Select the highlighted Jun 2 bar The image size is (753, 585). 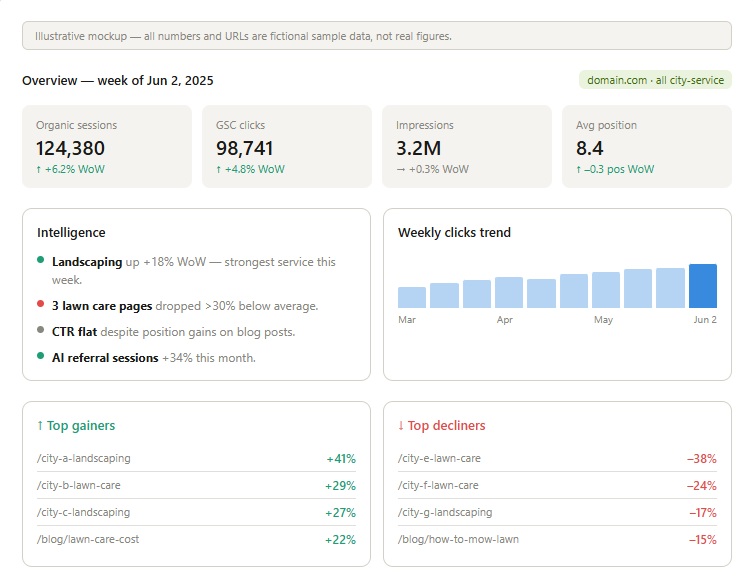[703, 286]
